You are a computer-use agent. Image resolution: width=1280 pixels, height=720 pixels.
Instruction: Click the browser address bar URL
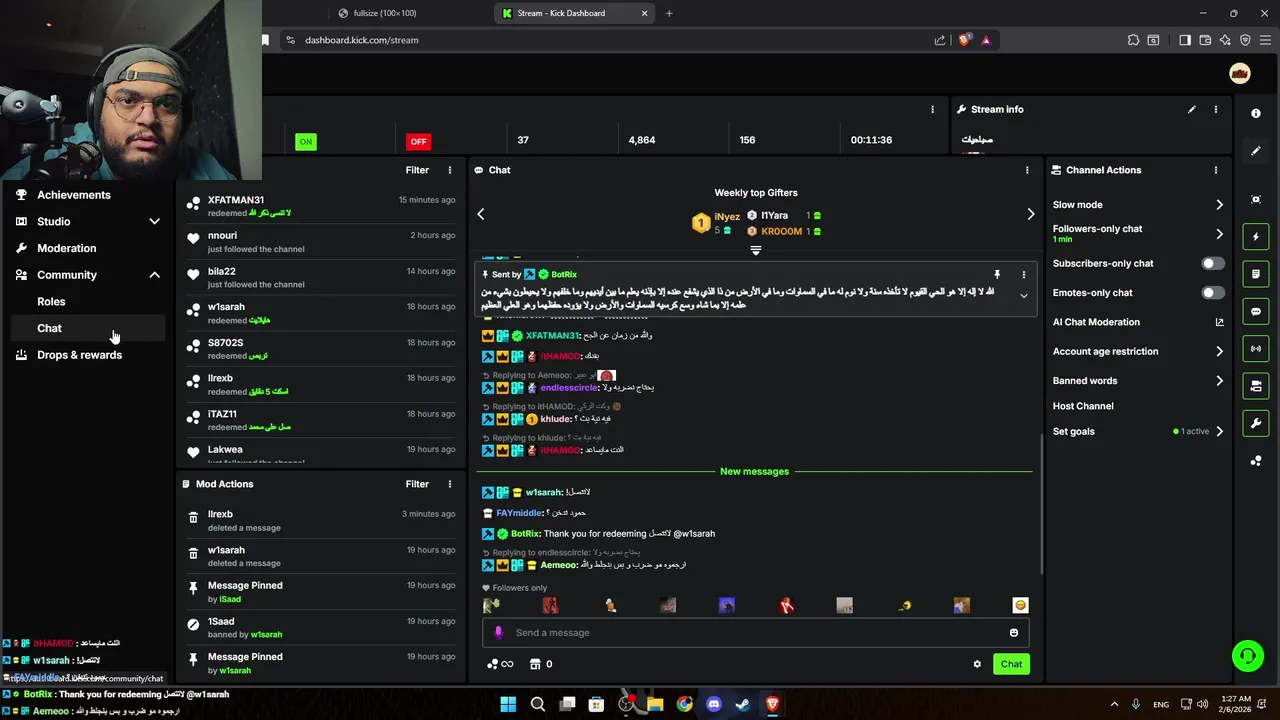tap(361, 40)
